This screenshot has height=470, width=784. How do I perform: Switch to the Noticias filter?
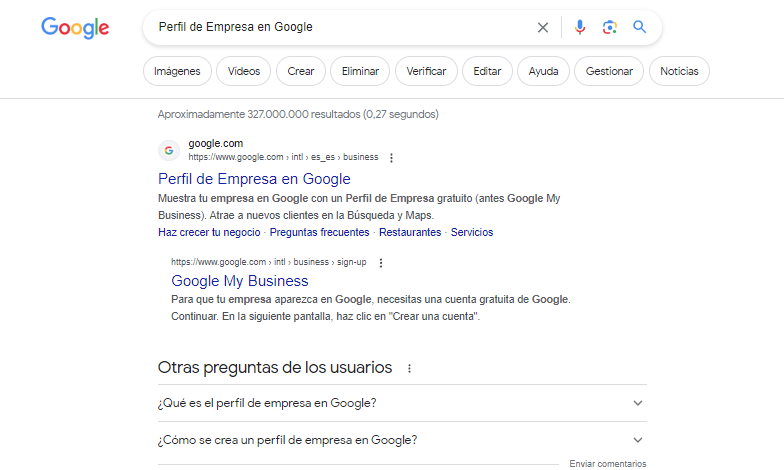[x=679, y=71]
